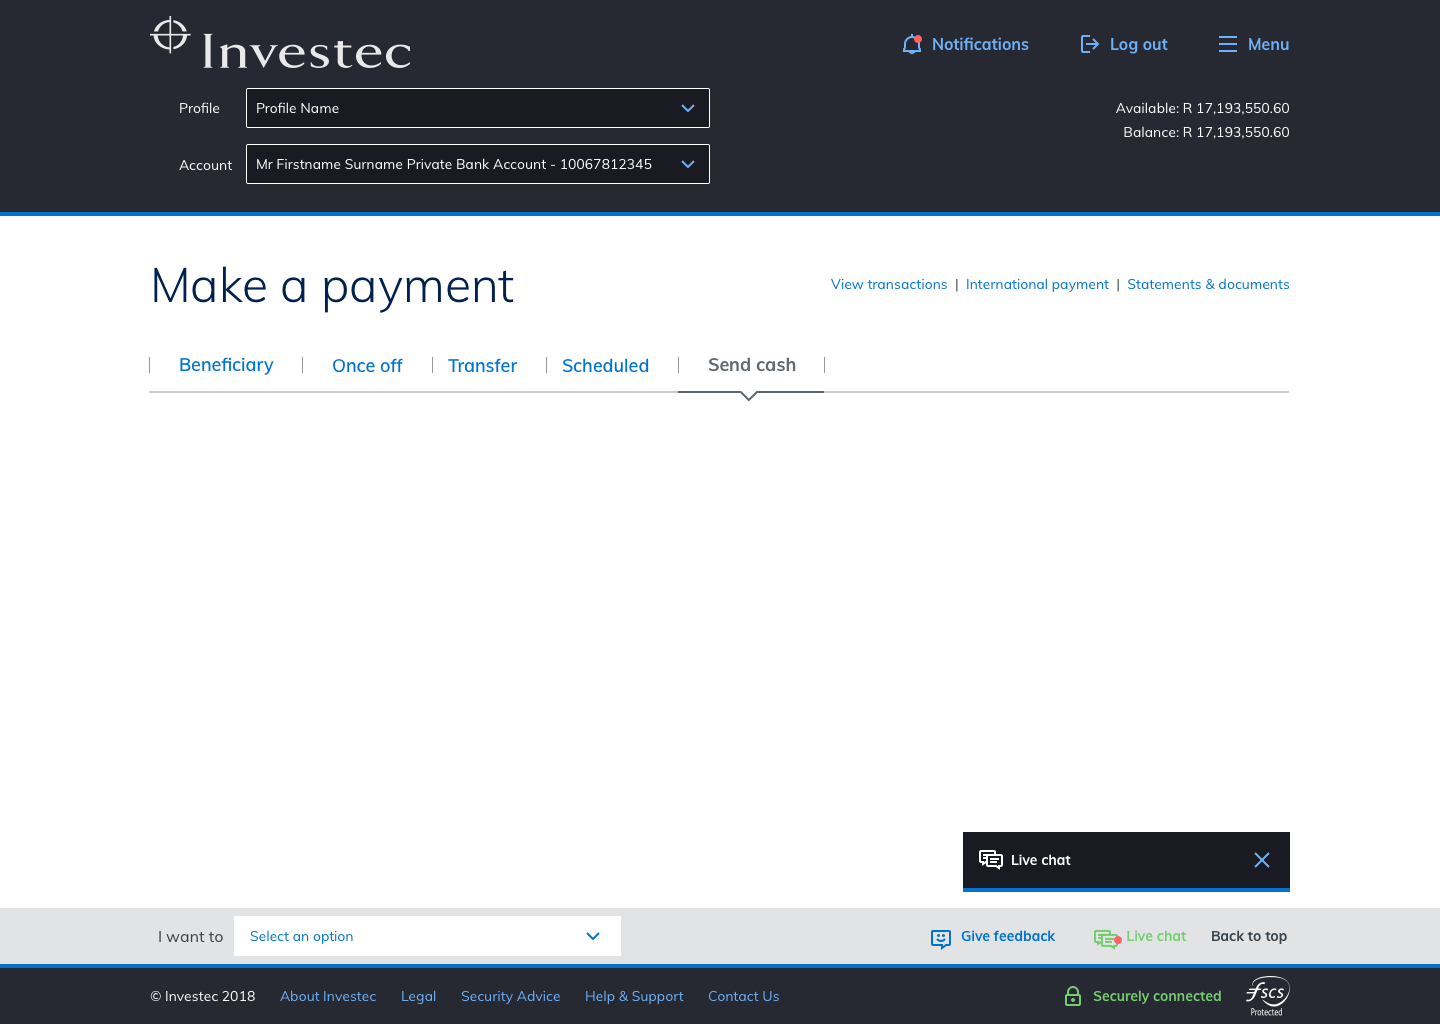Click the green Live chat icon
This screenshot has height=1024, width=1440.
coord(1106,938)
